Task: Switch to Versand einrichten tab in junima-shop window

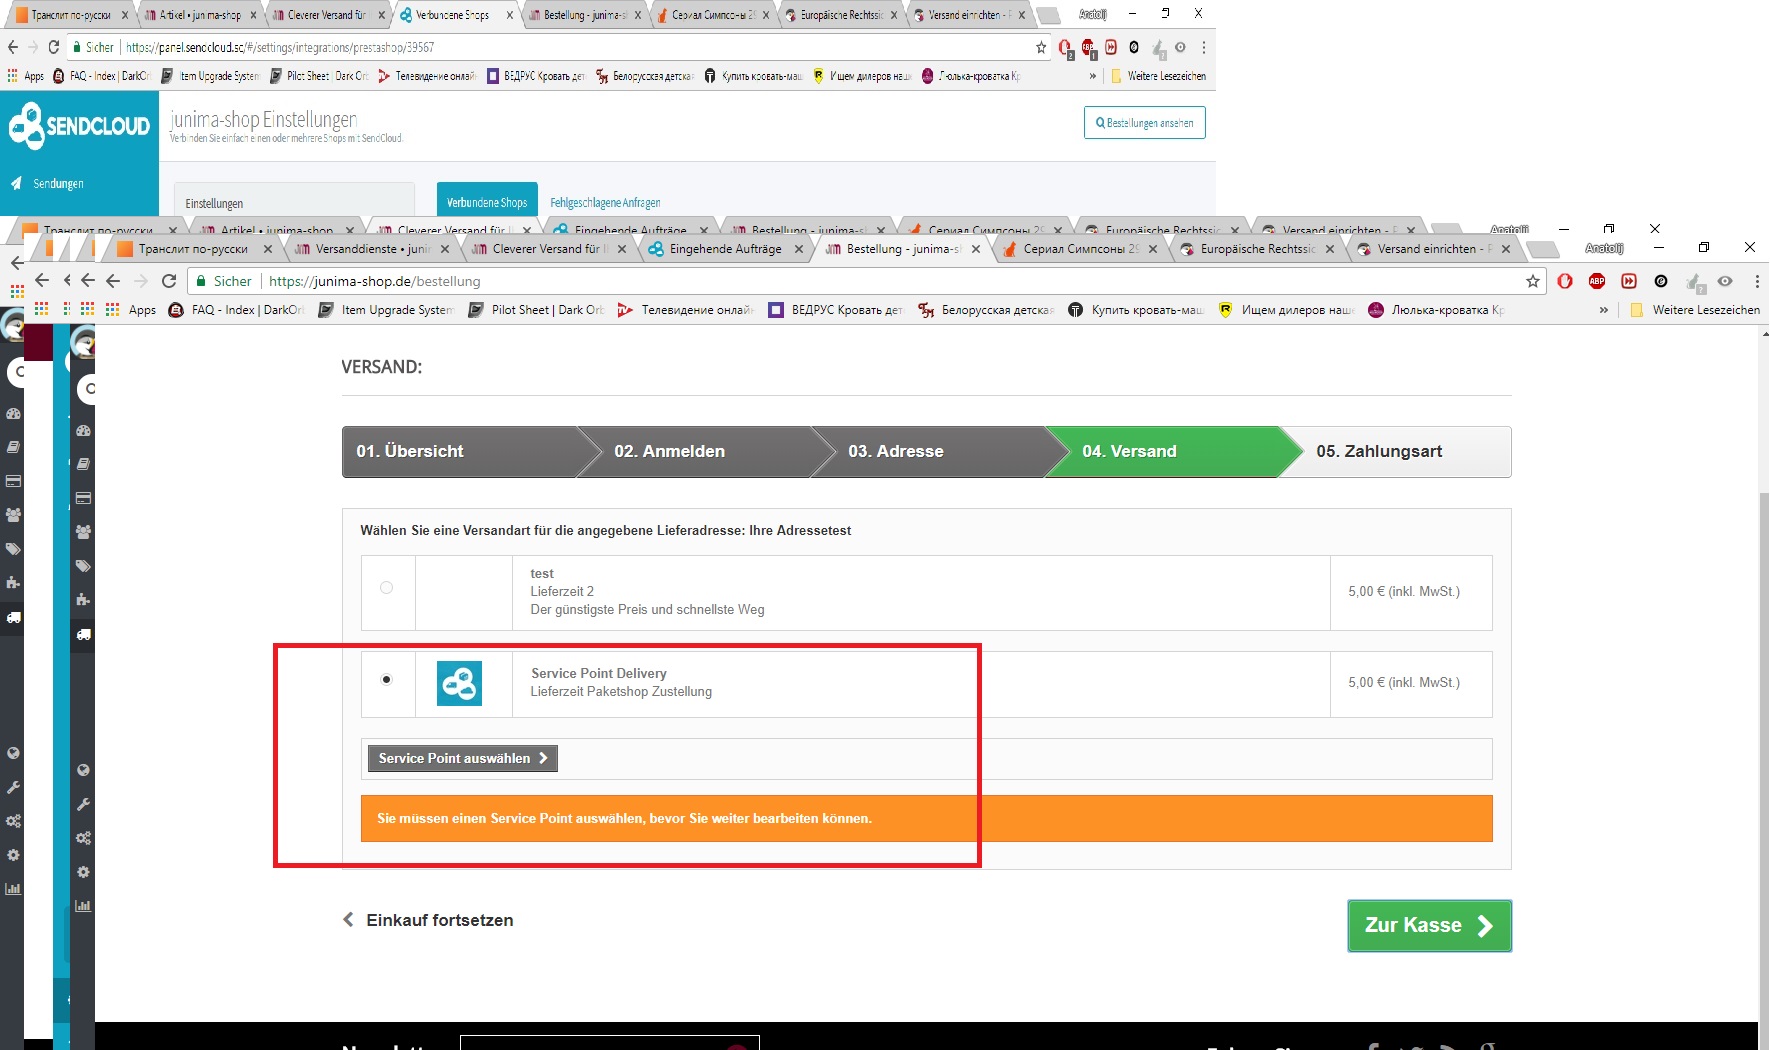Action: click(x=1435, y=249)
